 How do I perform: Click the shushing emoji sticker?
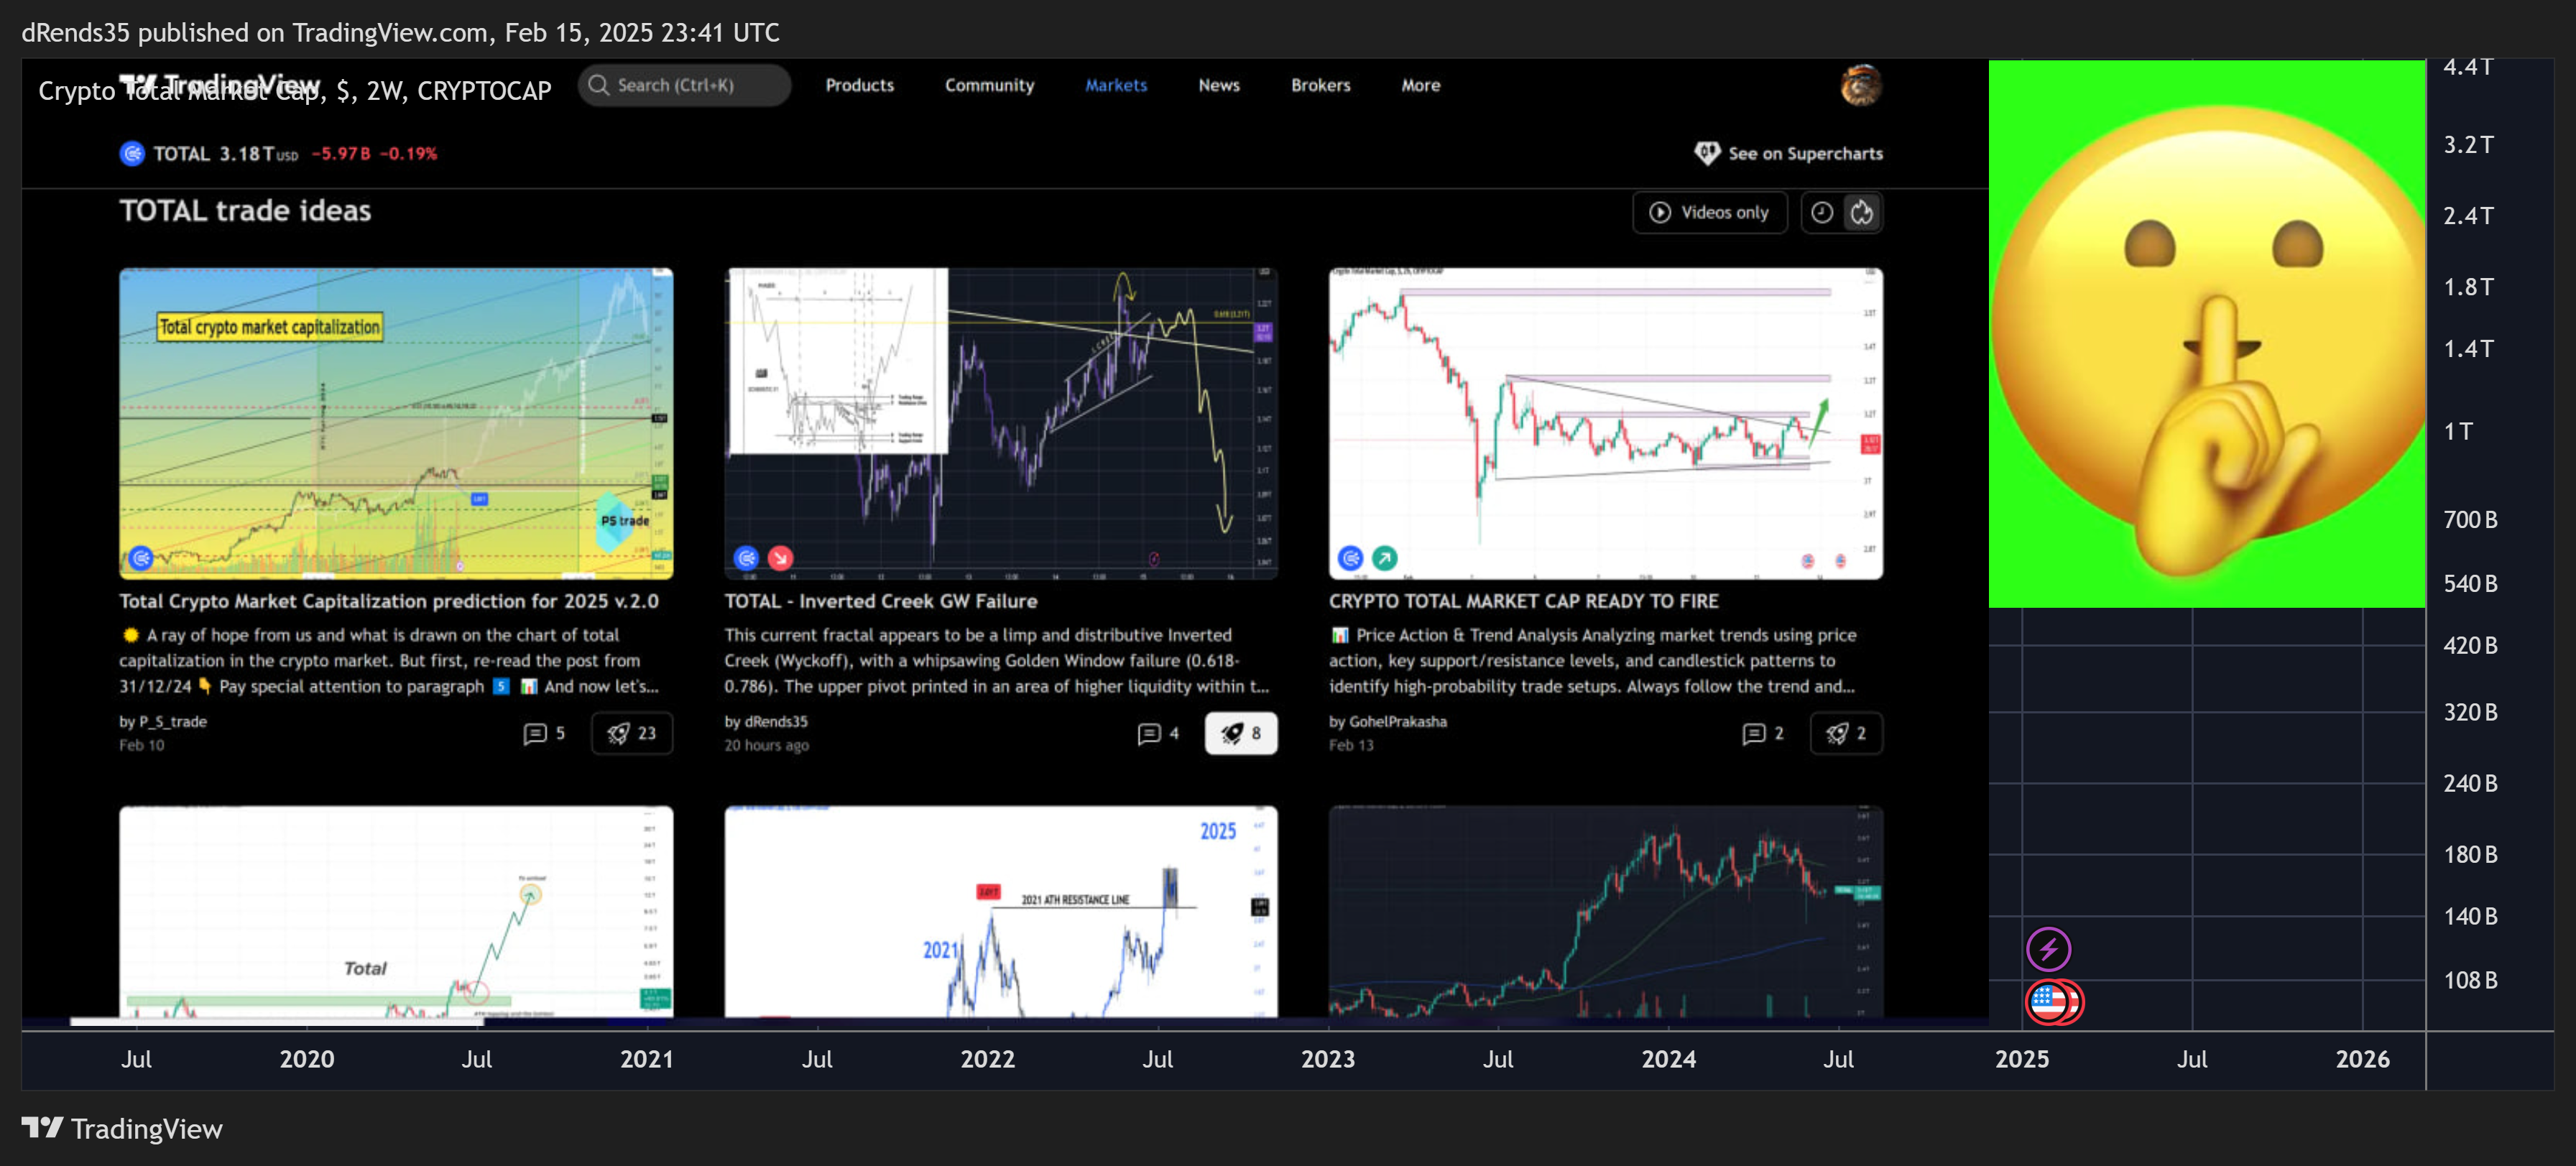[2207, 333]
